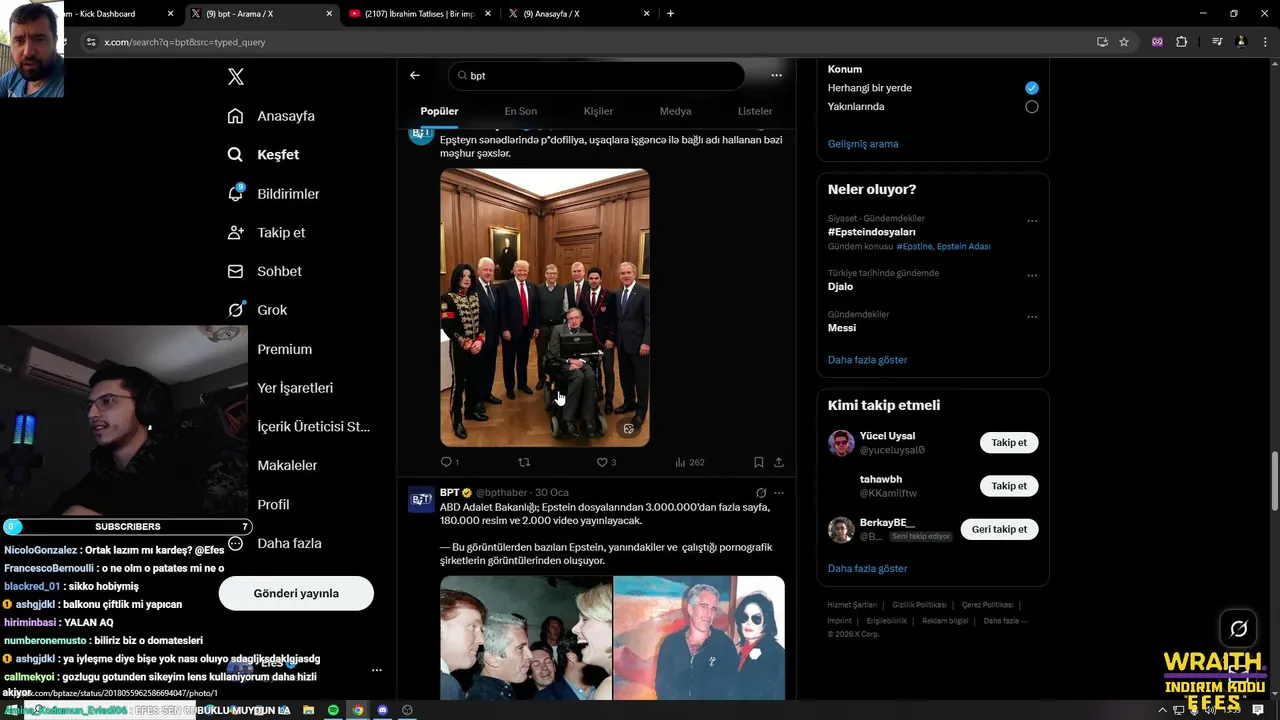The width and height of the screenshot is (1280, 720).
Task: Switch to the En Son tab
Action: coord(520,111)
